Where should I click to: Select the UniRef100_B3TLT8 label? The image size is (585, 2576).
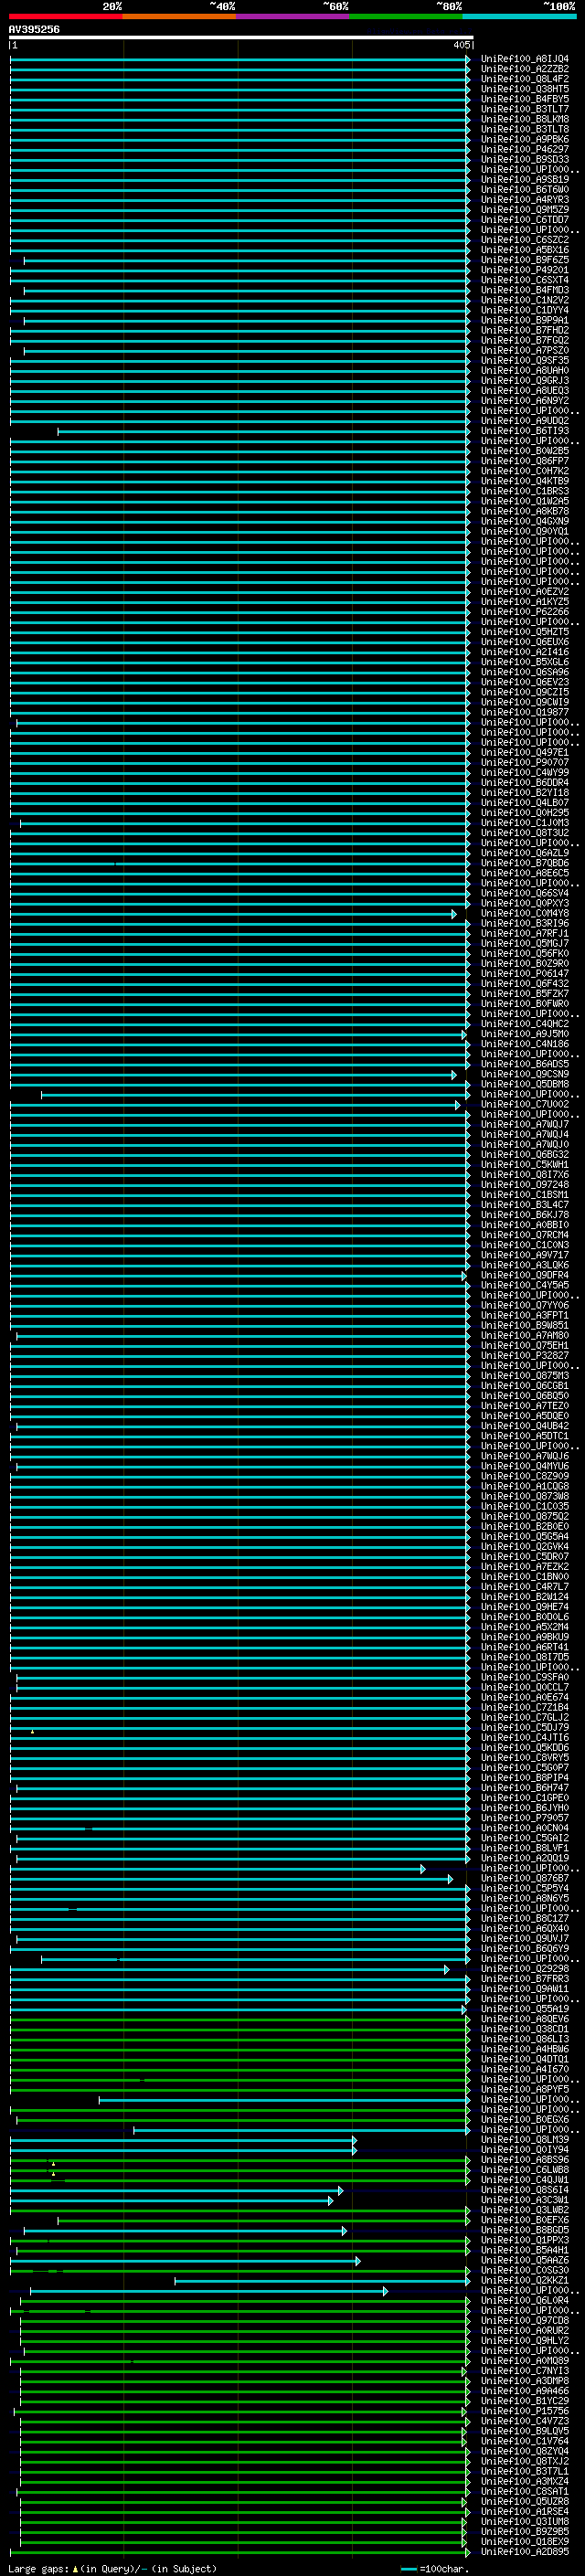[525, 129]
